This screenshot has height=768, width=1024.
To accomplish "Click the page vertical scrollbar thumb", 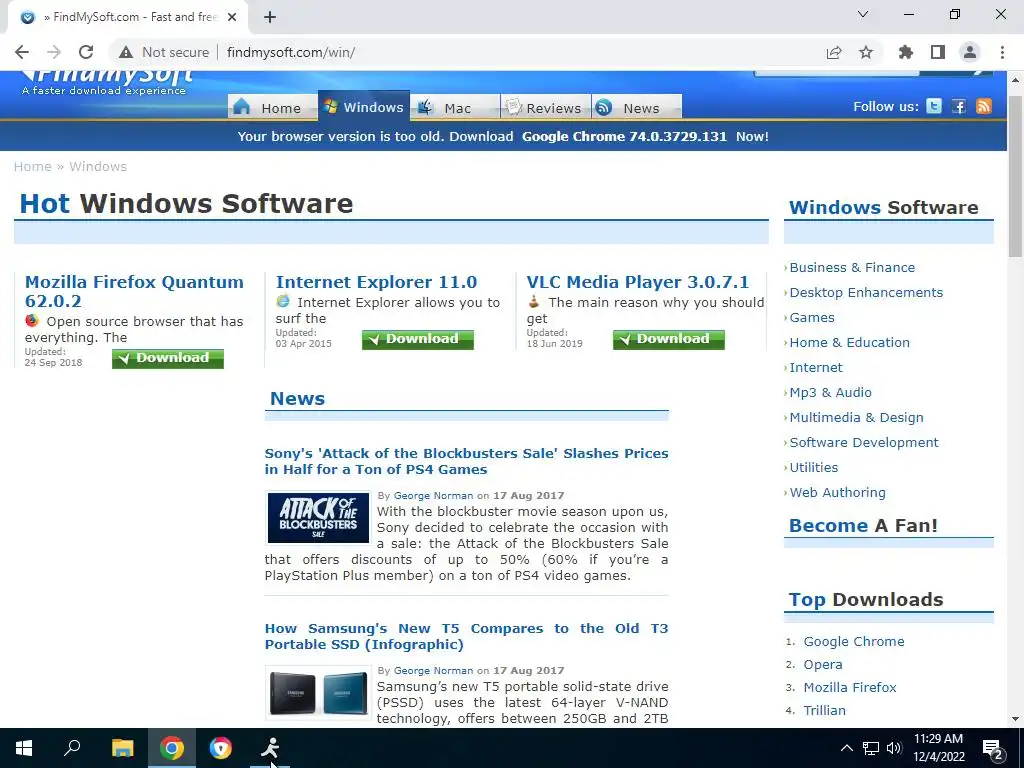I will [1015, 176].
